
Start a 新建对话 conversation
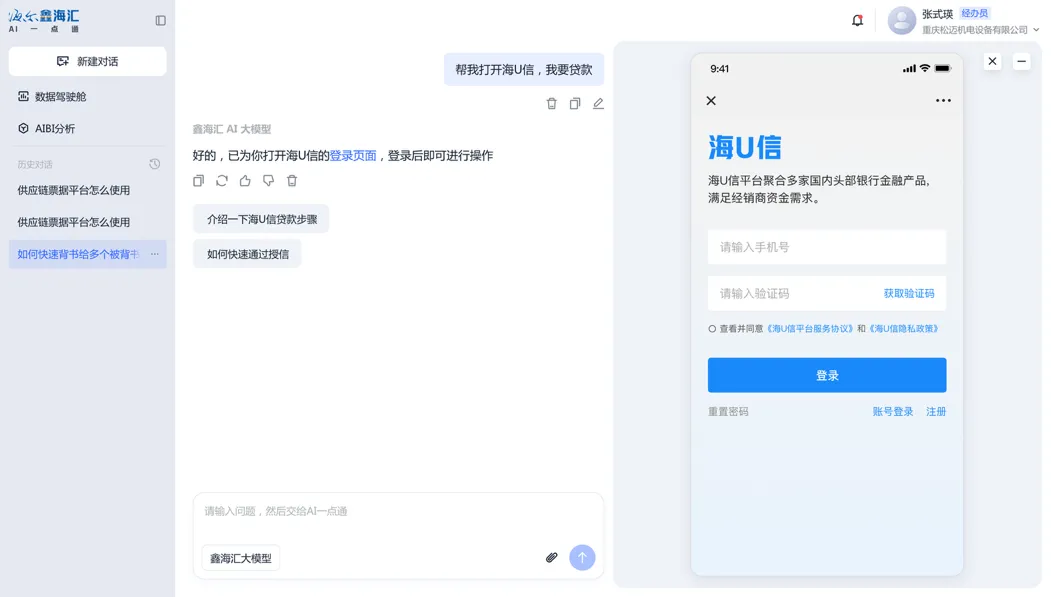pyautogui.click(x=88, y=61)
